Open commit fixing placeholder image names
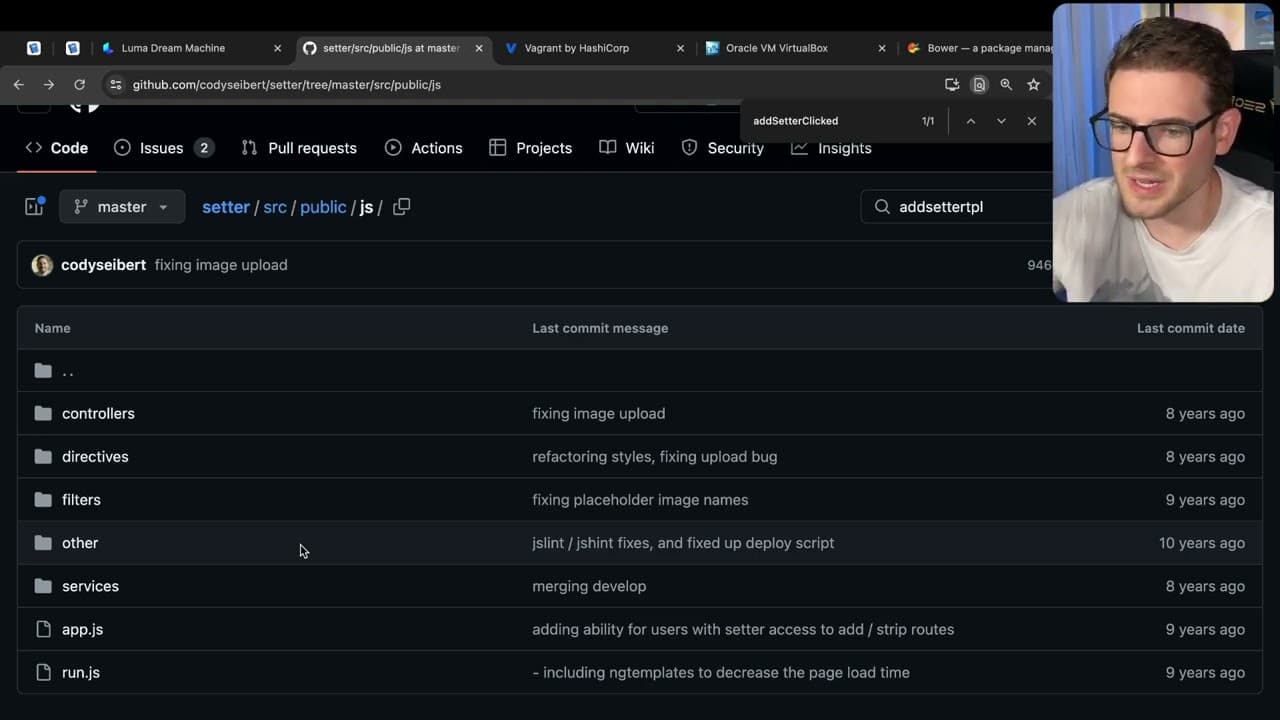The image size is (1280, 720). click(x=640, y=500)
